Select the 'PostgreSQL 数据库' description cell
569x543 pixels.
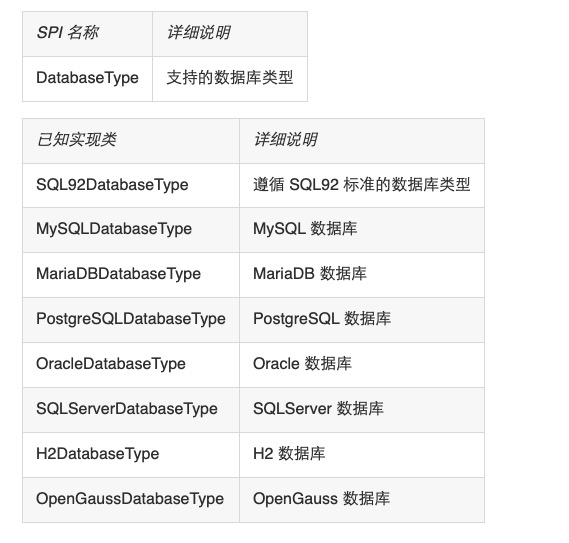pos(362,320)
